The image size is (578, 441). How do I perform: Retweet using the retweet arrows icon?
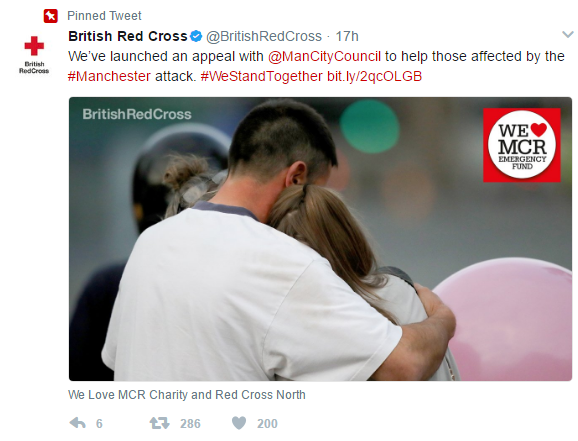[159, 423]
